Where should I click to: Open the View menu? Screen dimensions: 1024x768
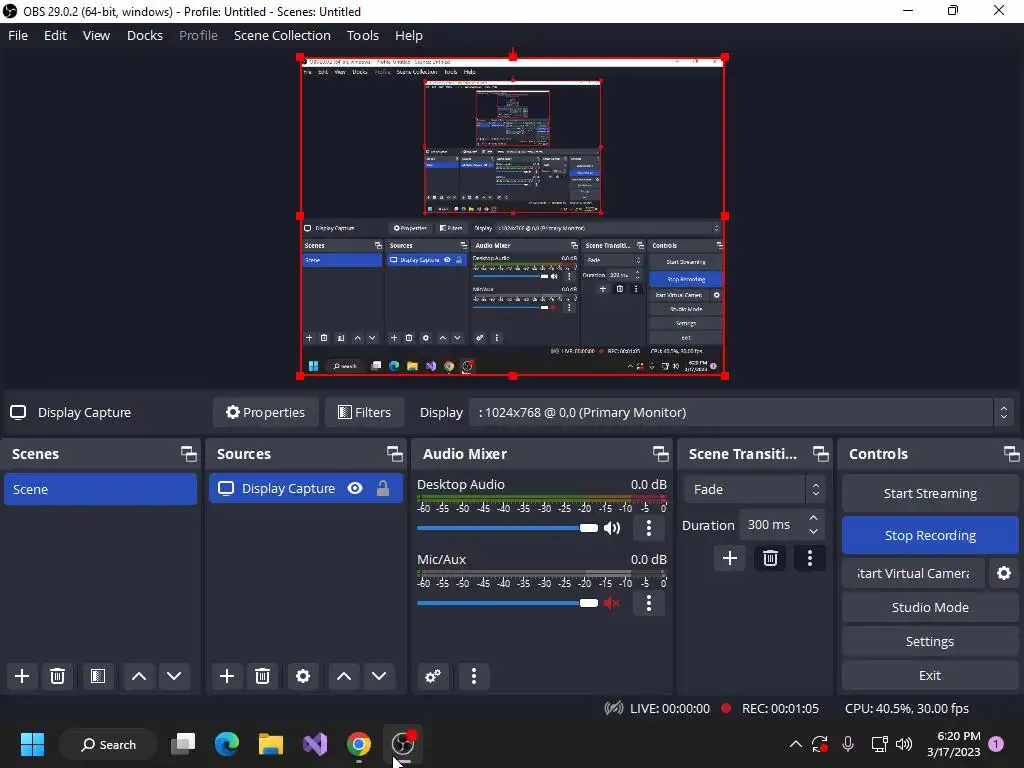click(x=96, y=35)
